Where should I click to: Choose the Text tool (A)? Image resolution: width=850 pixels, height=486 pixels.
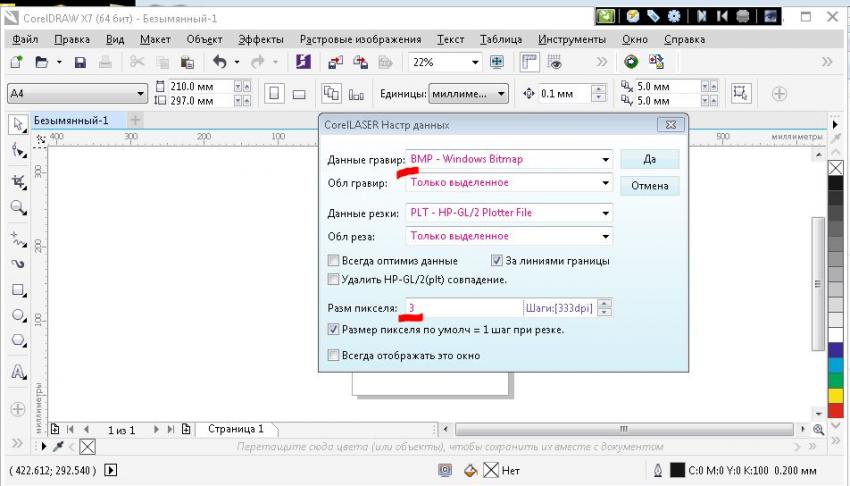[x=18, y=372]
